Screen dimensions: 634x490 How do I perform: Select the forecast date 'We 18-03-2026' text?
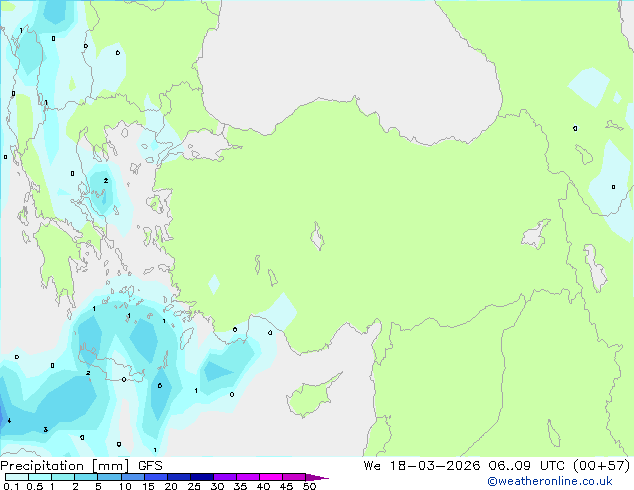click(422, 466)
